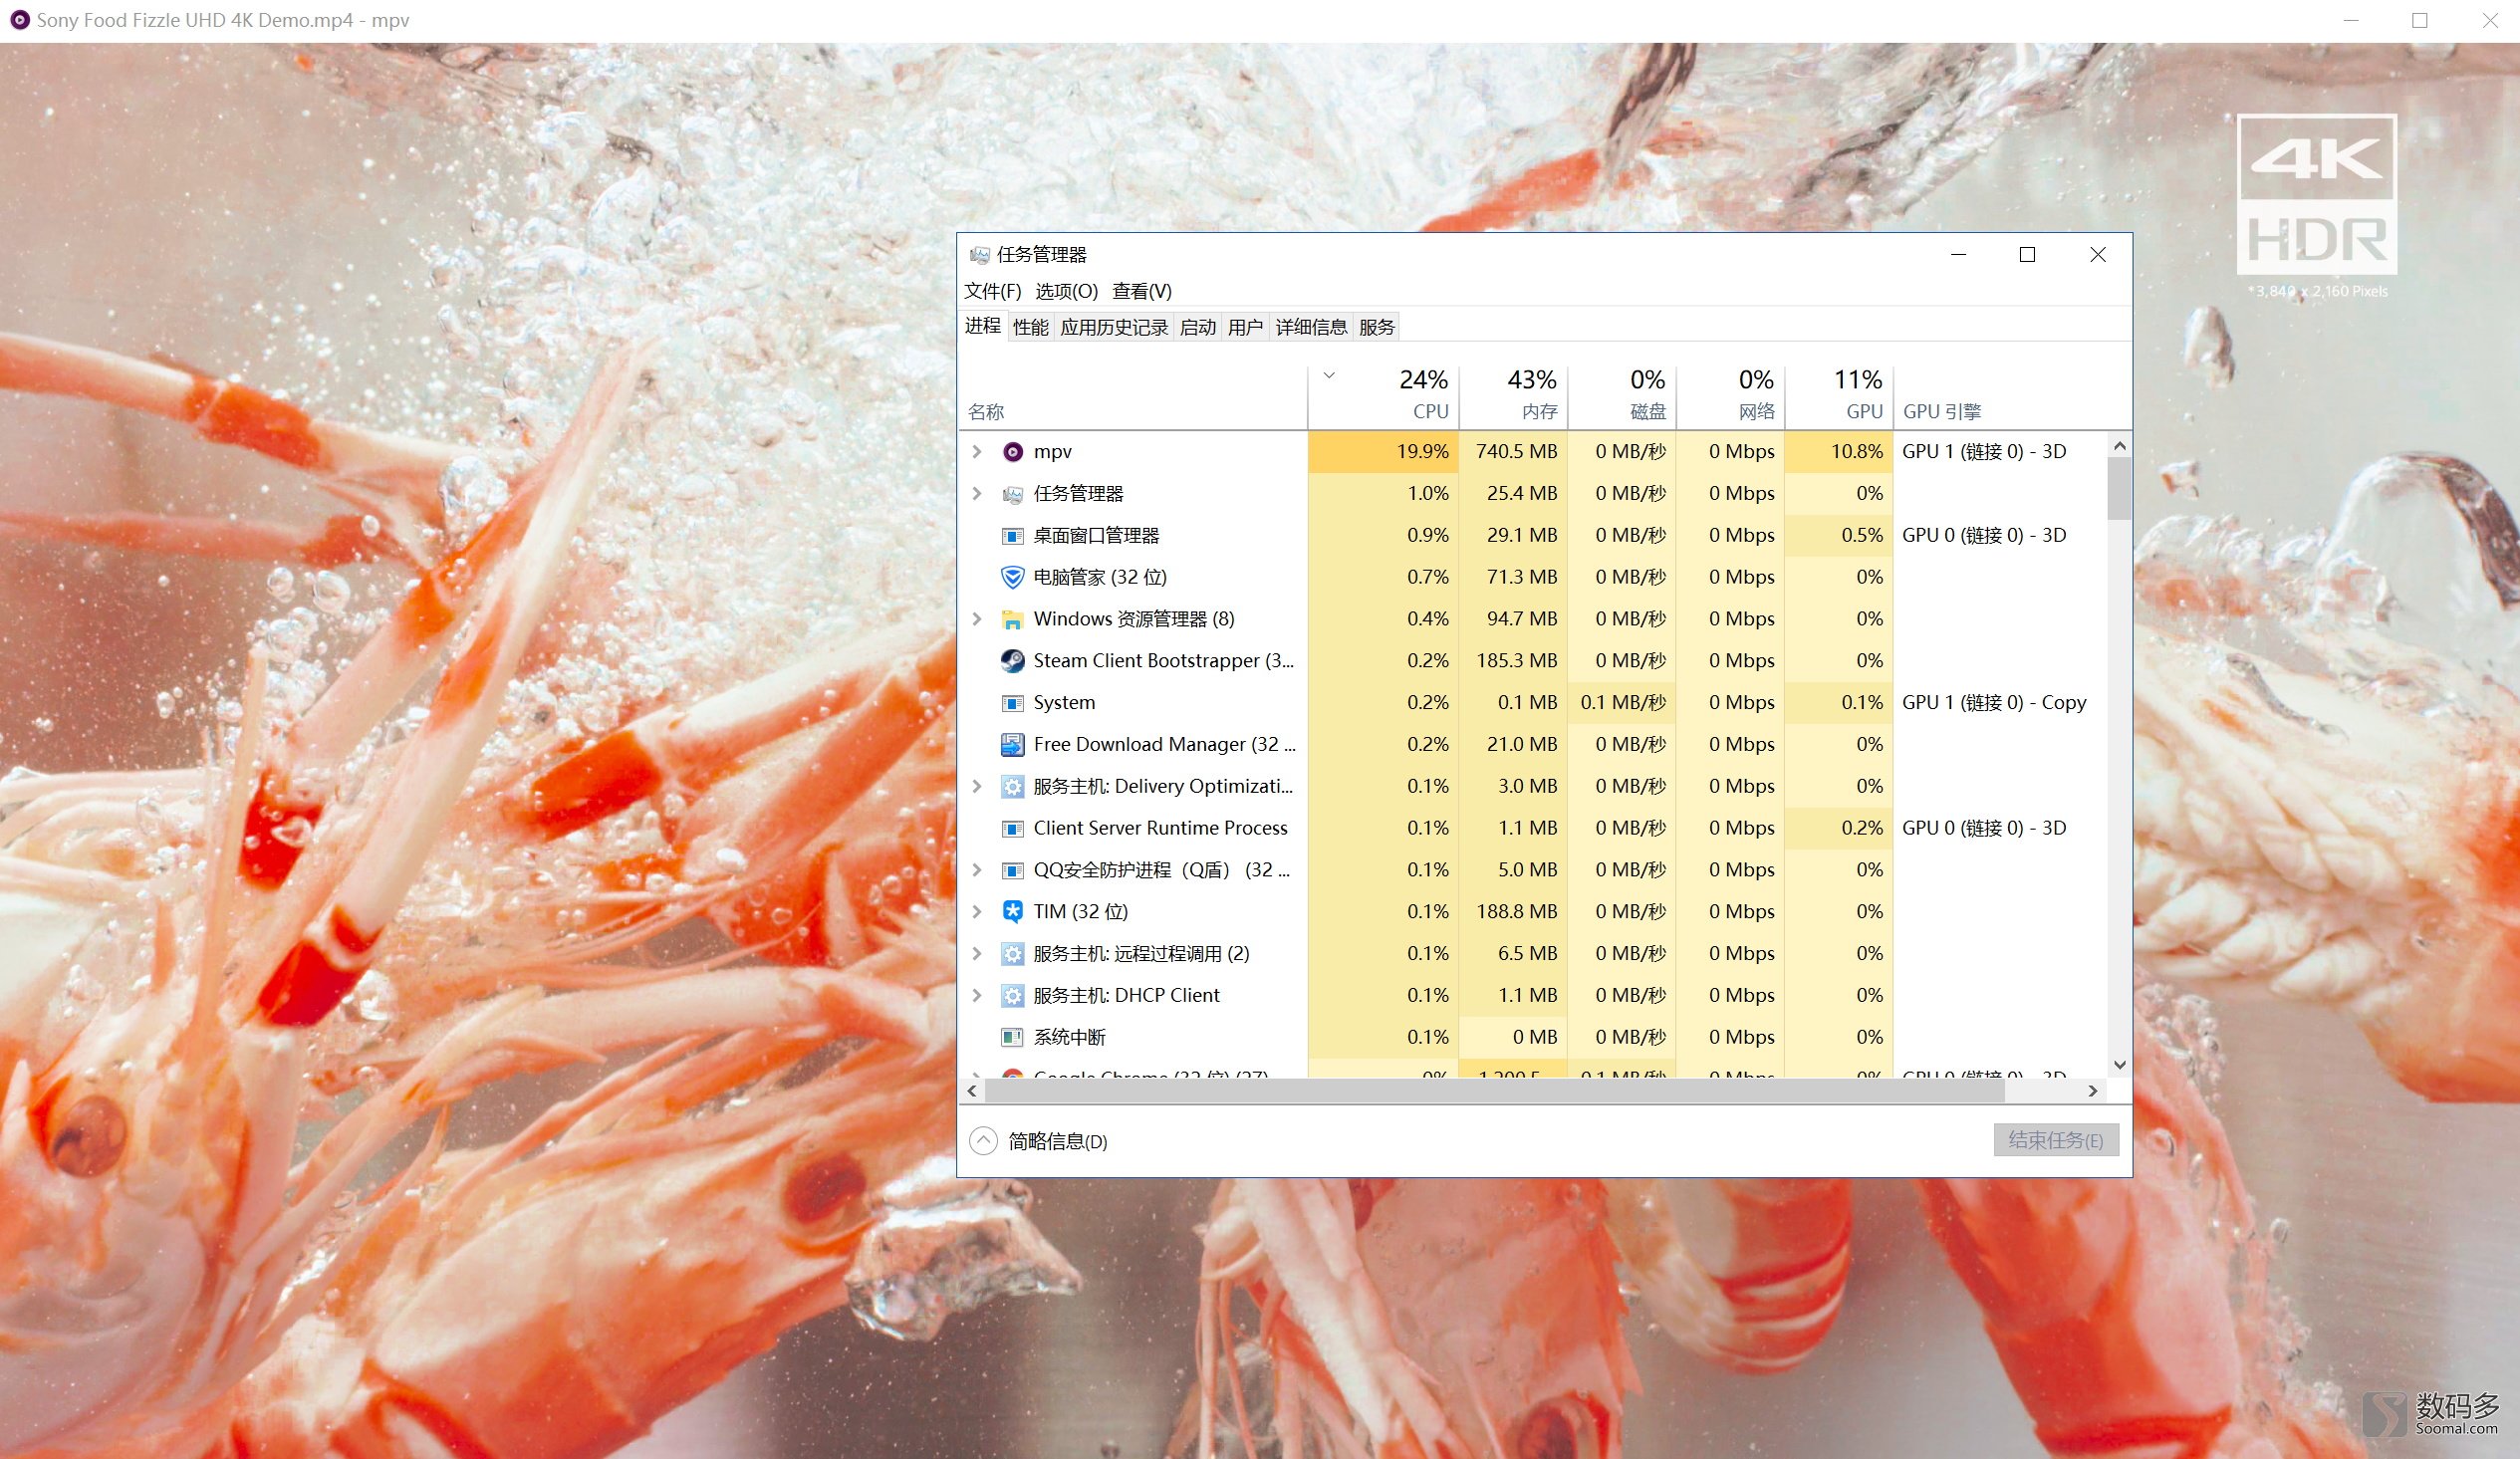Expand the 任务管理器 process row
The width and height of the screenshot is (2520, 1459).
pyautogui.click(x=977, y=494)
